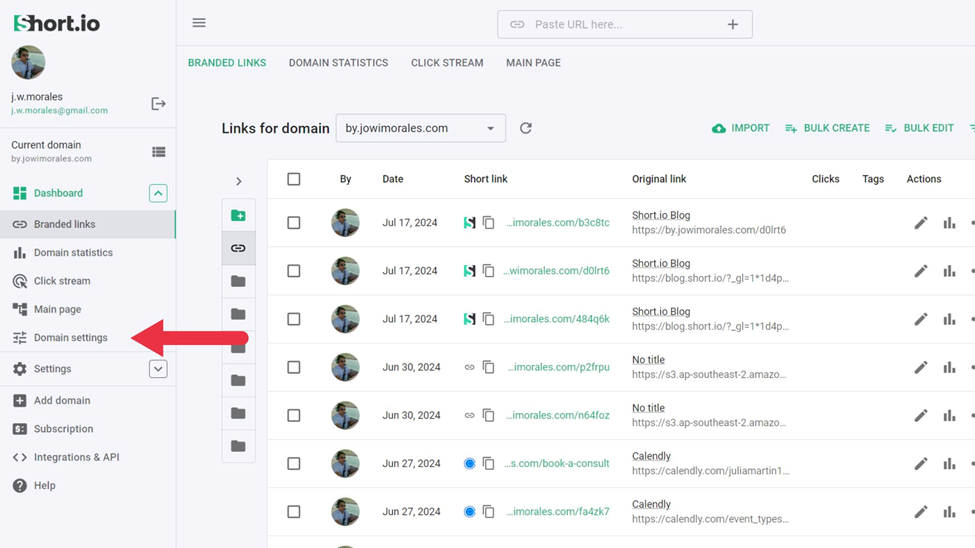Viewport: 975px width, 548px height.
Task: Sort table by Date column header
Action: coord(392,179)
